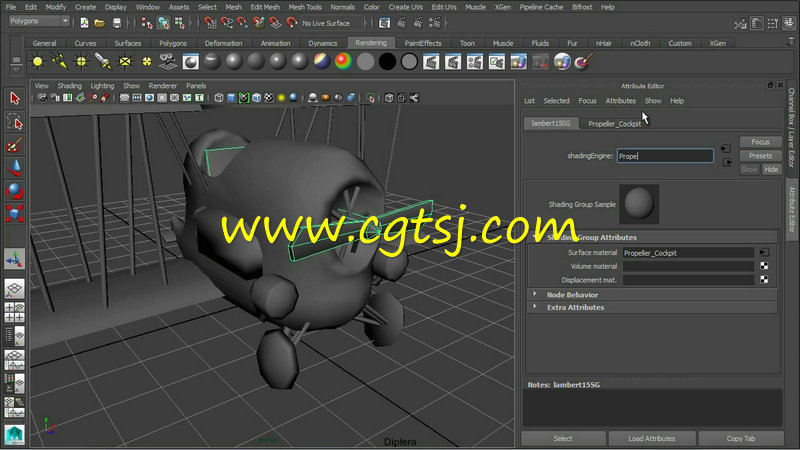
Task: Click the Shading Group Sample swatch
Action: coord(639,204)
